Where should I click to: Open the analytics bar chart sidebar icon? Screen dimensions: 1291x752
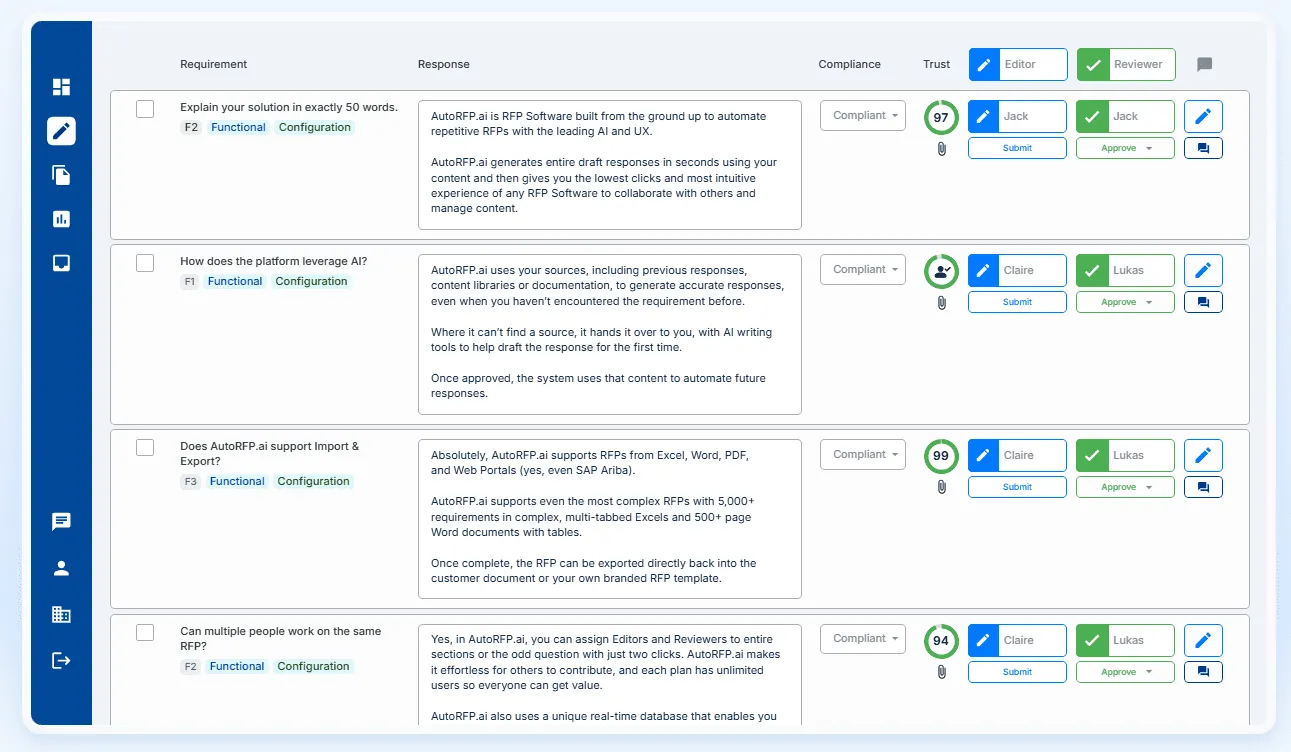tap(61, 219)
